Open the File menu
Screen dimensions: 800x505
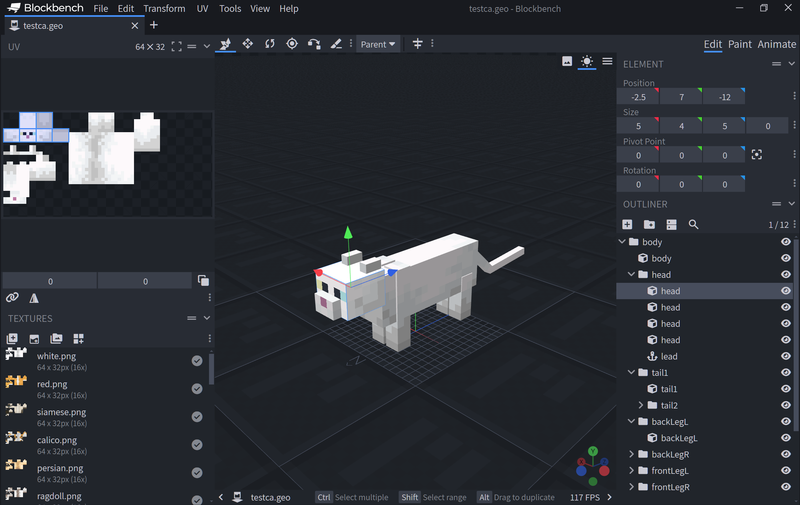pyautogui.click(x=101, y=9)
